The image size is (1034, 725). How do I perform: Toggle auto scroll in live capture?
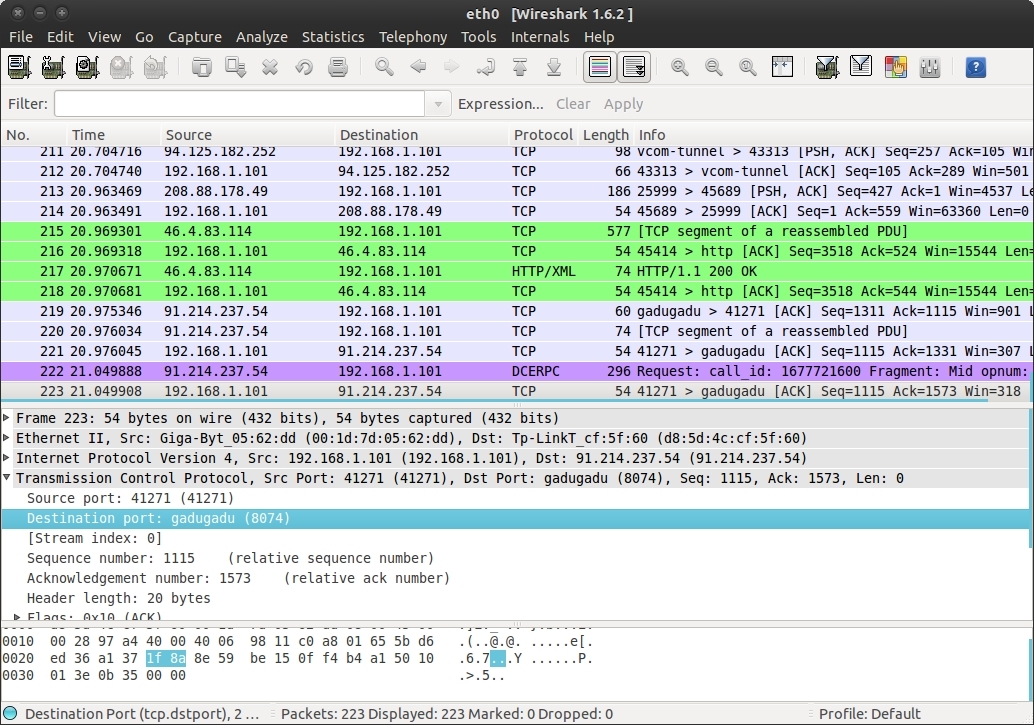634,67
